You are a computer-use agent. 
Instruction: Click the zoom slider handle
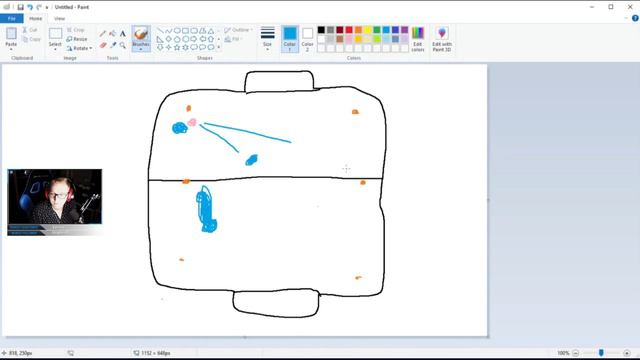[x=601, y=353]
